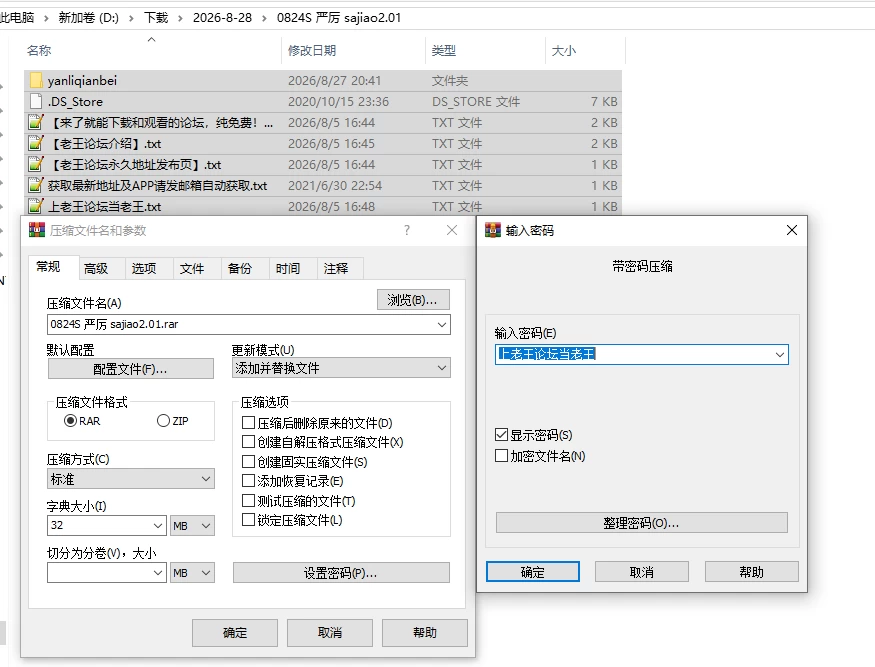875x667 pixels.
Task: Click 此电脑 breadcrumb segment
Action: (x=17, y=18)
